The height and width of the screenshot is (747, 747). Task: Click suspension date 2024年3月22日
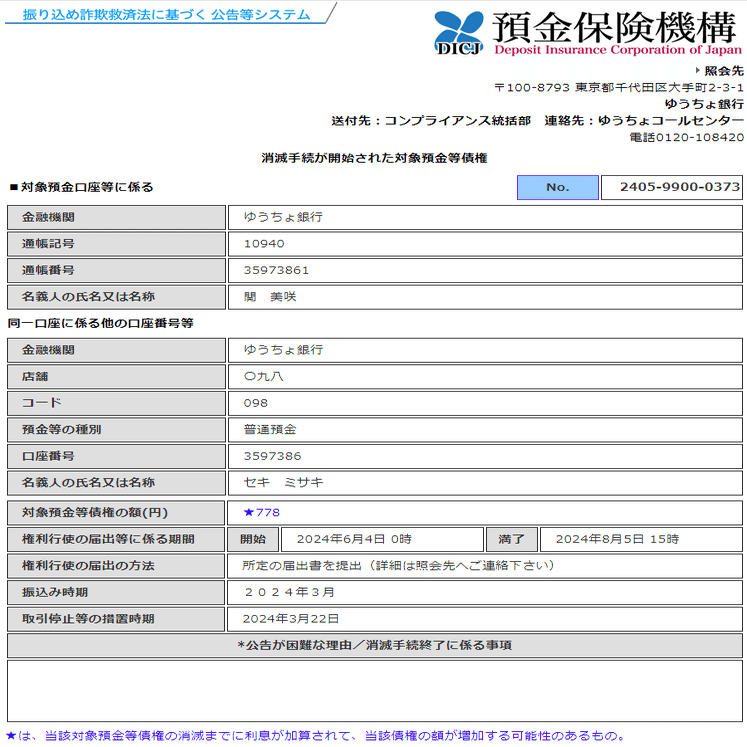[x=291, y=619]
